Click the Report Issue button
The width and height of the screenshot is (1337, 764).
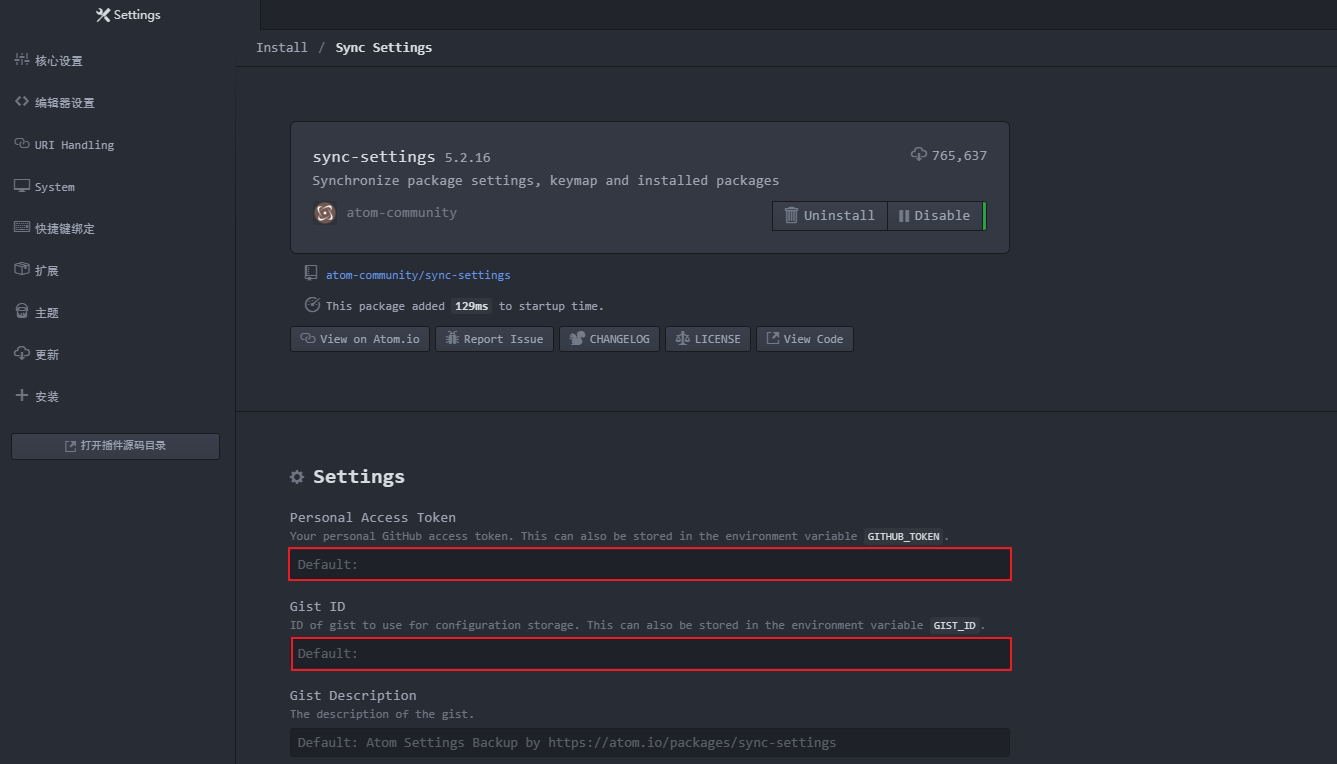[494, 339]
